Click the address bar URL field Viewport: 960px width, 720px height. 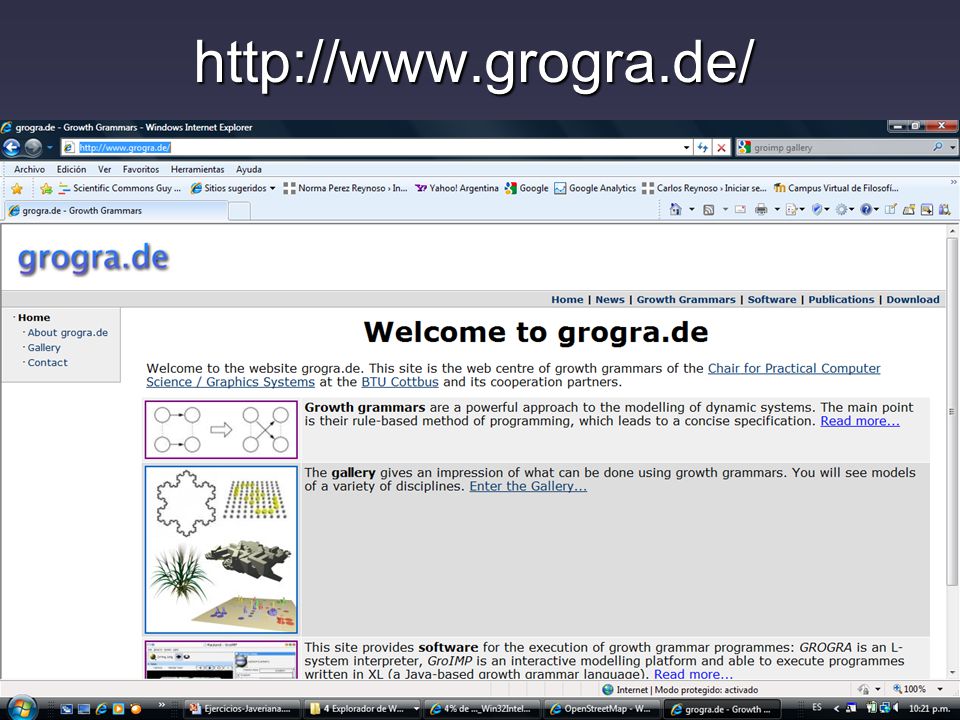(x=377, y=148)
